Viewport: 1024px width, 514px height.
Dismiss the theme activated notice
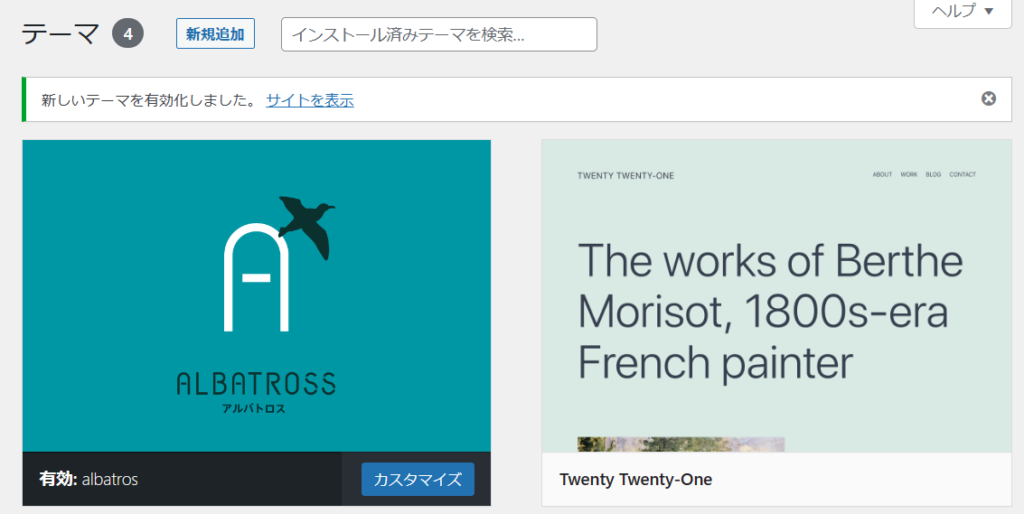click(988, 98)
